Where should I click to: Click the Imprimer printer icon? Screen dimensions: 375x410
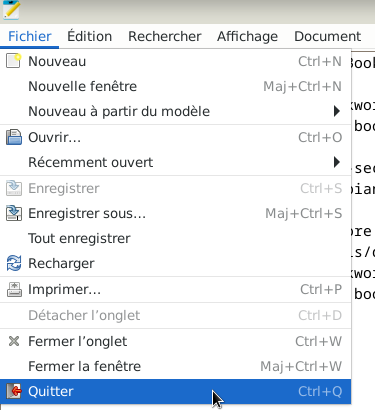(x=14, y=289)
